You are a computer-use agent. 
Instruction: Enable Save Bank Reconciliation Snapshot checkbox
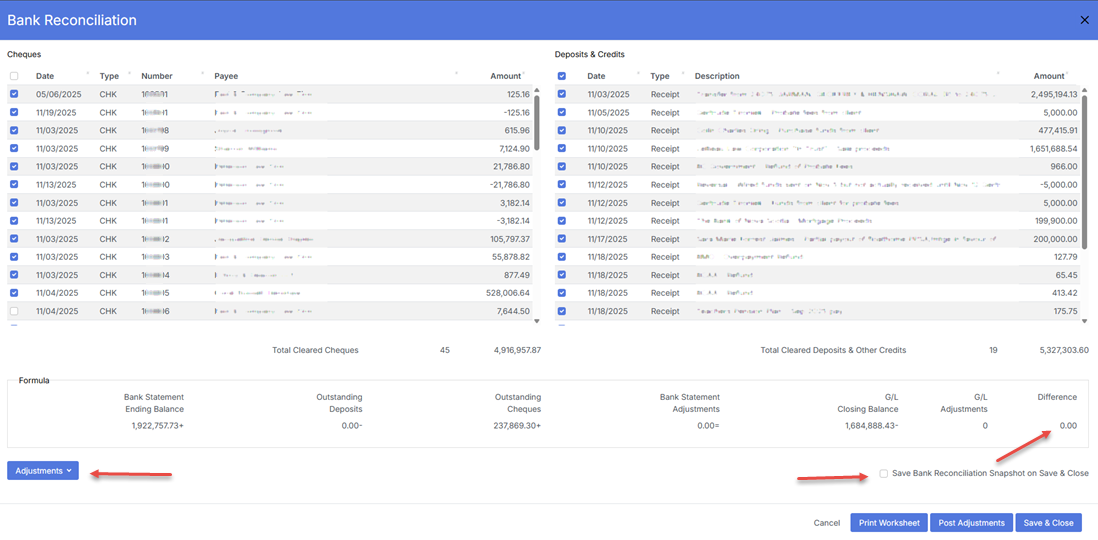point(883,473)
